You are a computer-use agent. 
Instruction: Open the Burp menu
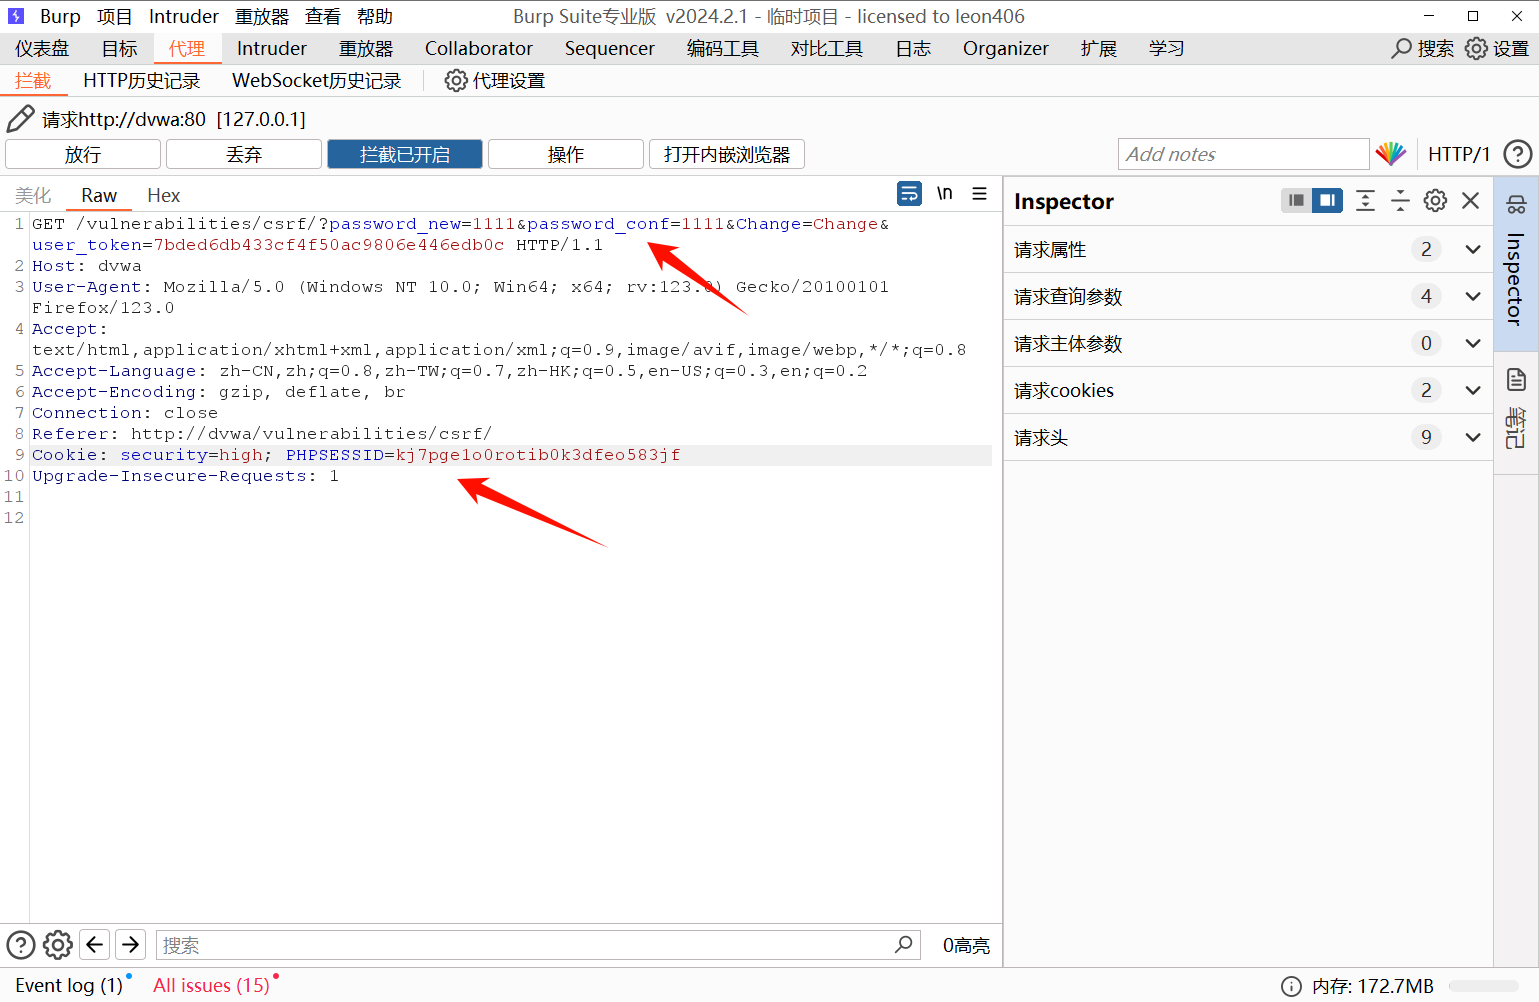[60, 16]
